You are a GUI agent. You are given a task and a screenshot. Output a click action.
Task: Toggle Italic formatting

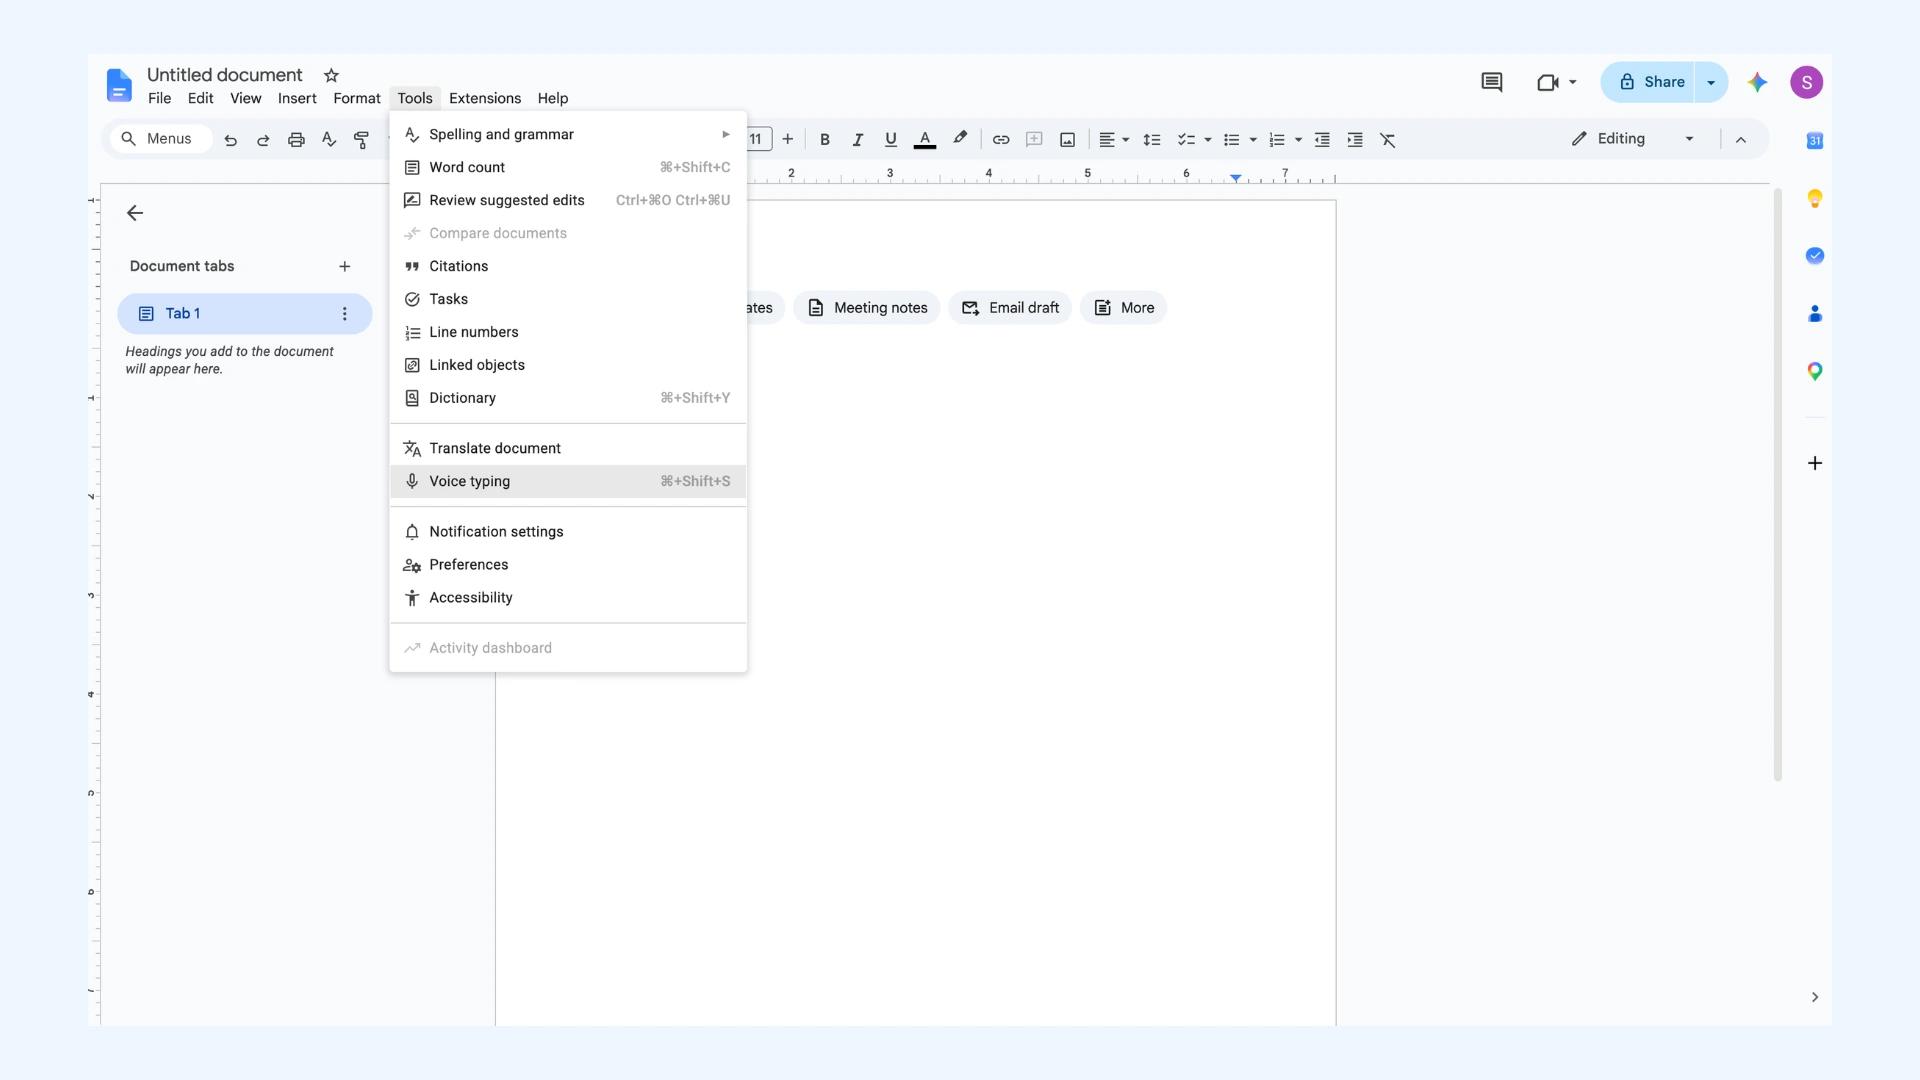(858, 140)
